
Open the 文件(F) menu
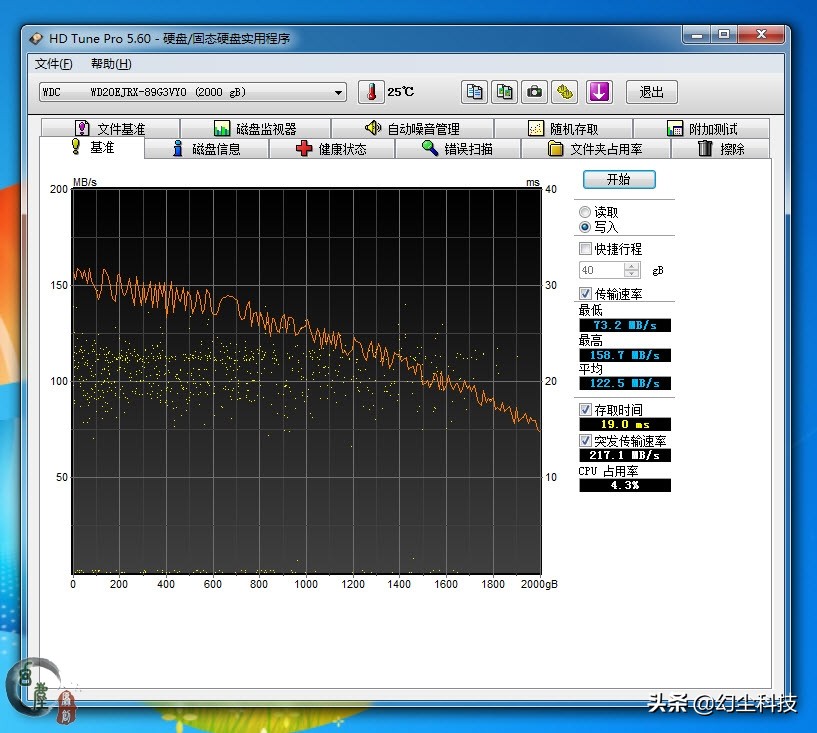(x=53, y=64)
